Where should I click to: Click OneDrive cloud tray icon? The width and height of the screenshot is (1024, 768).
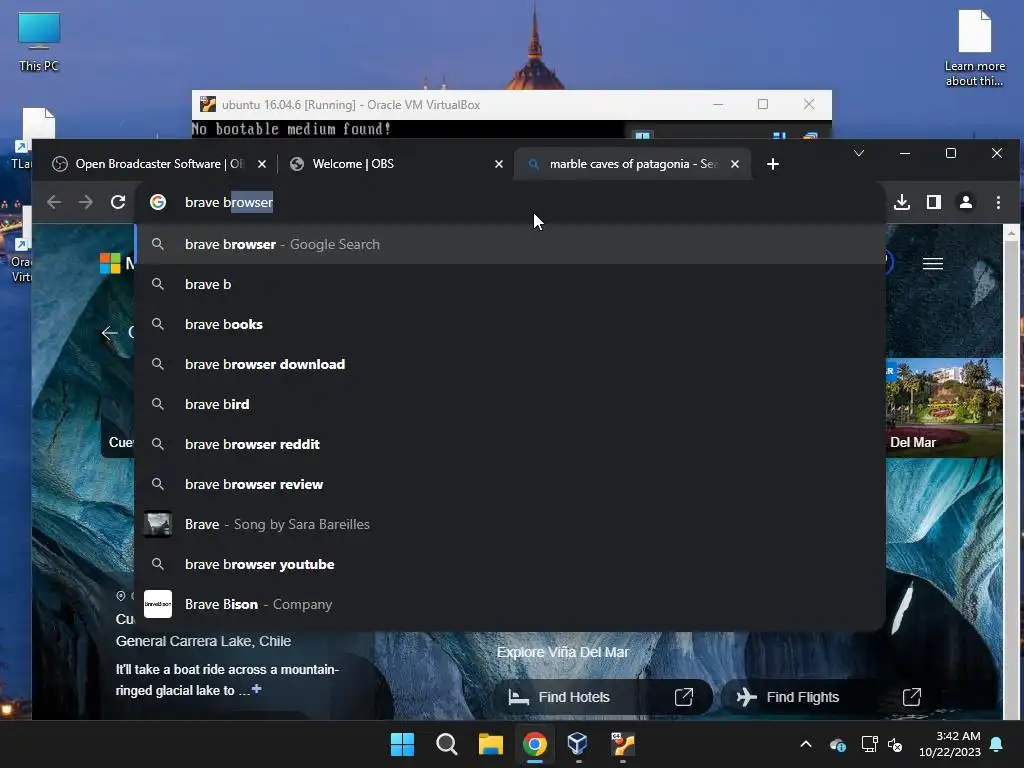tap(838, 744)
